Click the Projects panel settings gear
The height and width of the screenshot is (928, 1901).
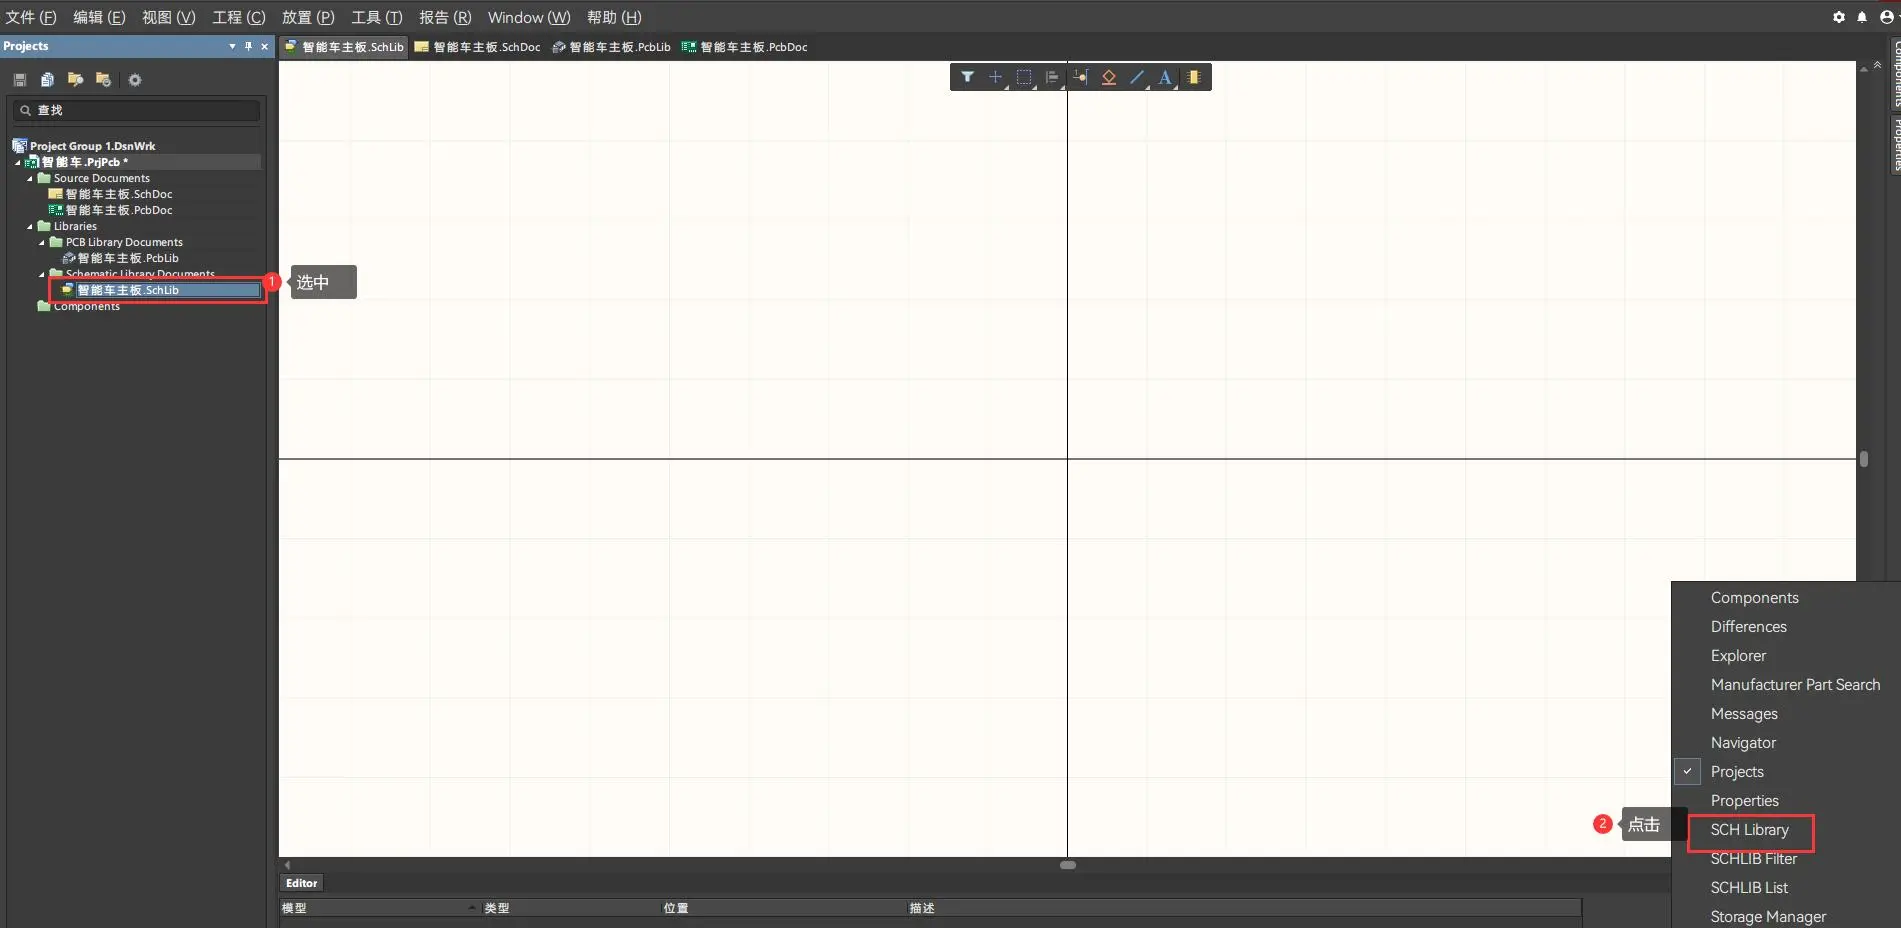pos(135,80)
